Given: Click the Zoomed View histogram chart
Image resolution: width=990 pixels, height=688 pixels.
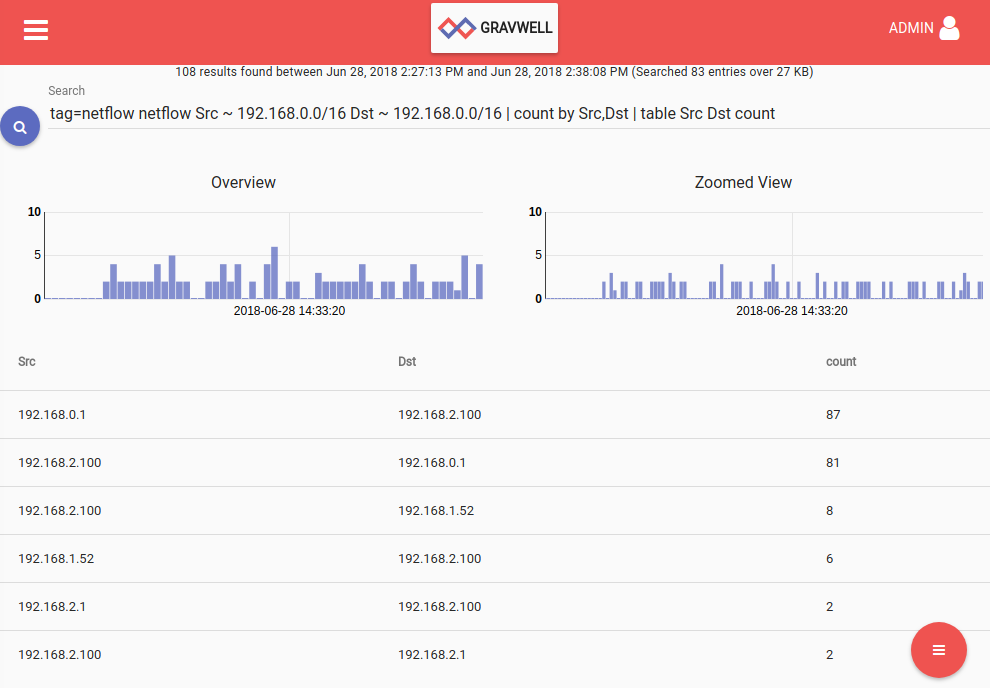Looking at the screenshot, I should (764, 255).
